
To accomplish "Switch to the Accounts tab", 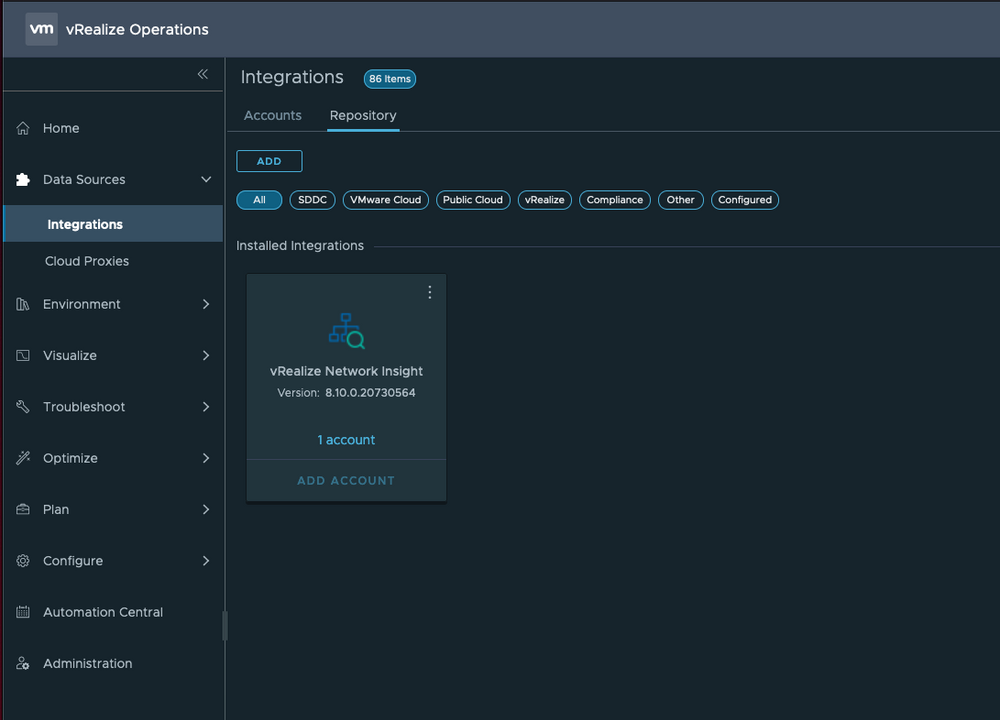I will (x=273, y=115).
